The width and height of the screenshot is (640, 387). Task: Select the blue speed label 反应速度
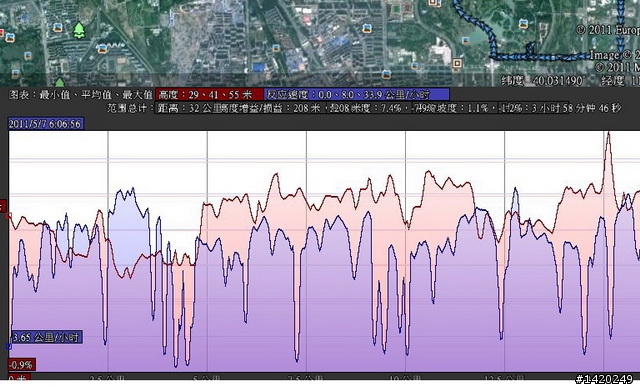tap(357, 95)
